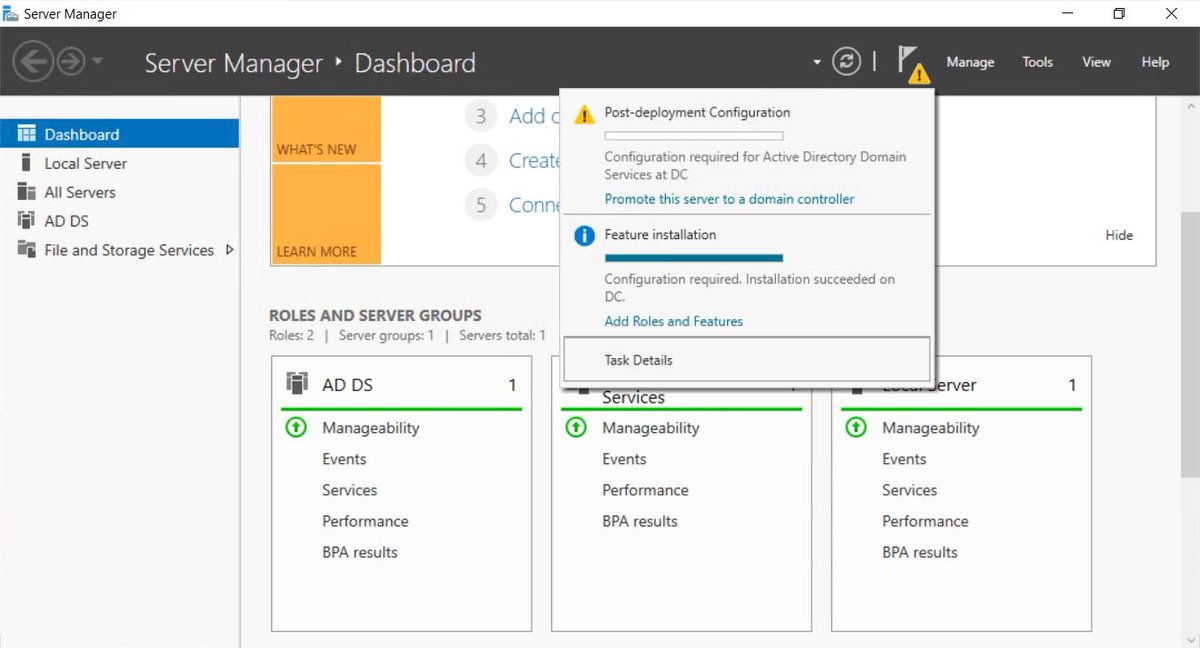The image size is (1200, 648).
Task: Click the AD DS tile header icon
Action: click(297, 384)
